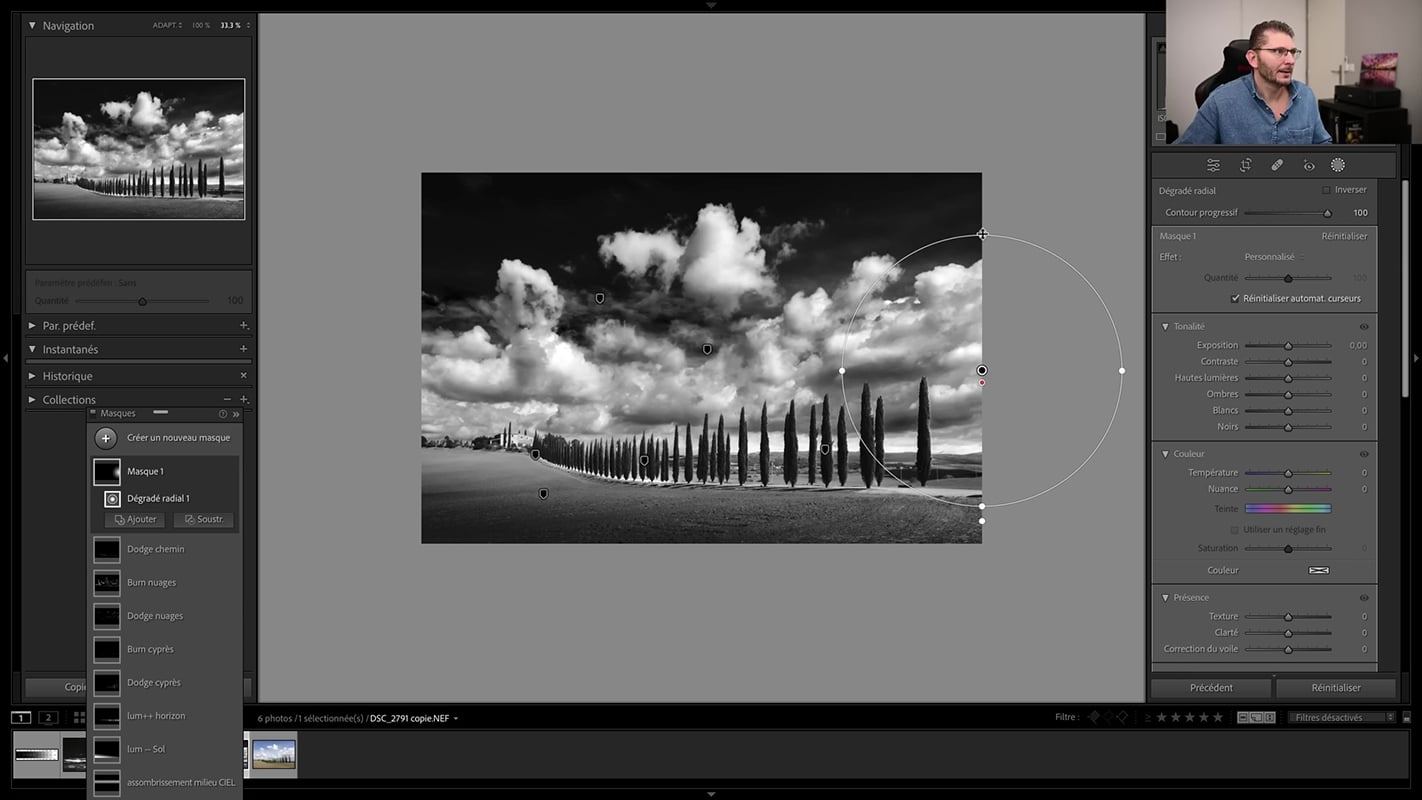Image resolution: width=1422 pixels, height=800 pixels.
Task: Click Réinitialiser button at panel bottom
Action: coord(1336,688)
